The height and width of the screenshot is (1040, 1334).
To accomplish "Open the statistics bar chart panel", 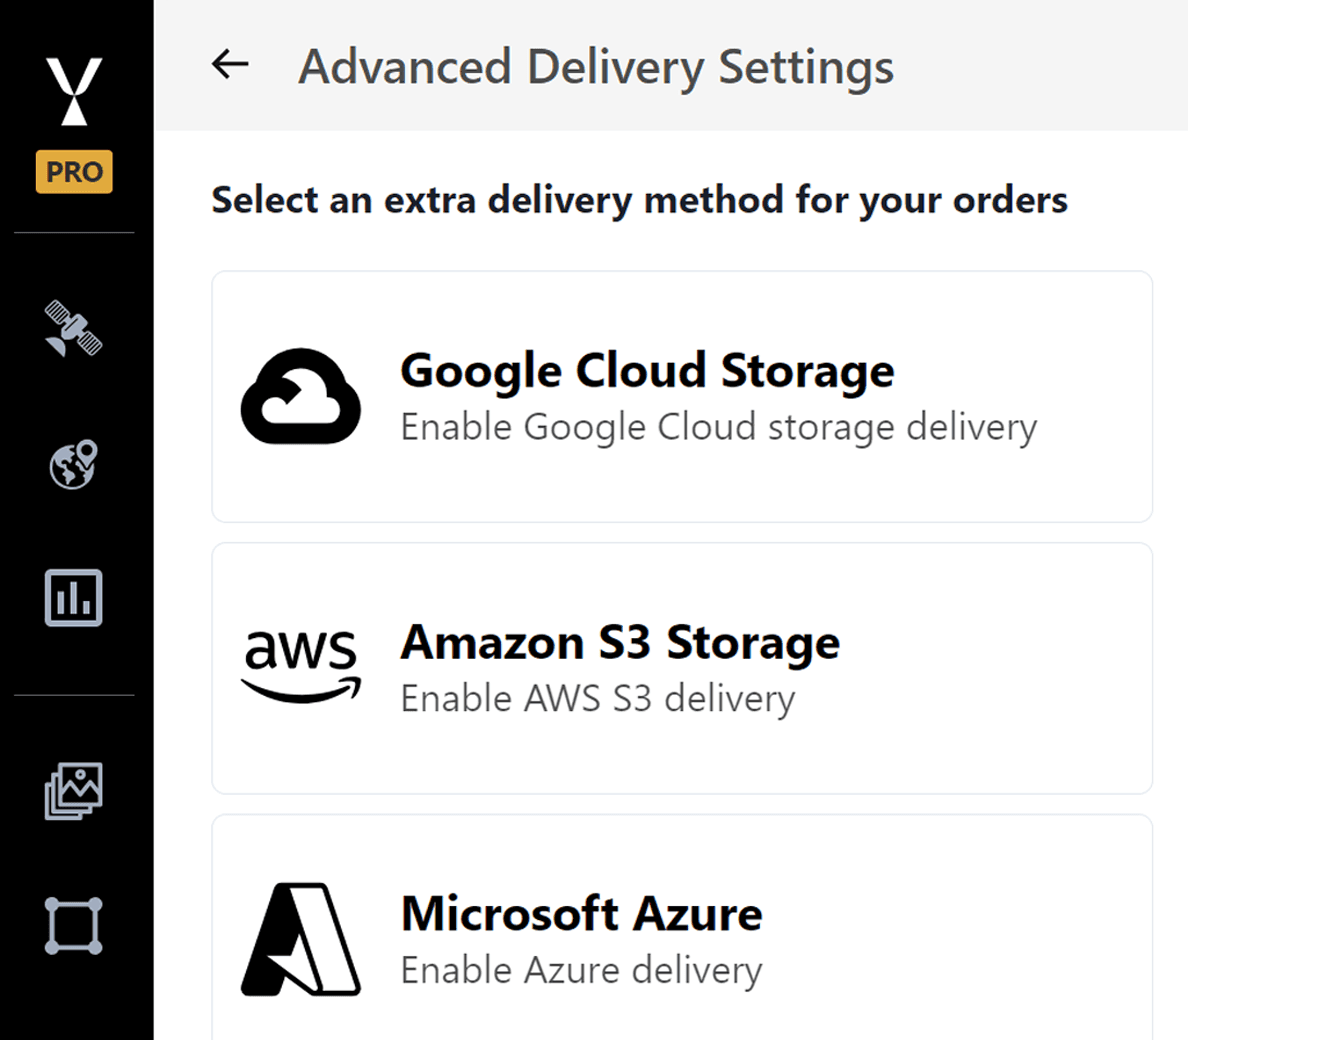I will [x=74, y=597].
